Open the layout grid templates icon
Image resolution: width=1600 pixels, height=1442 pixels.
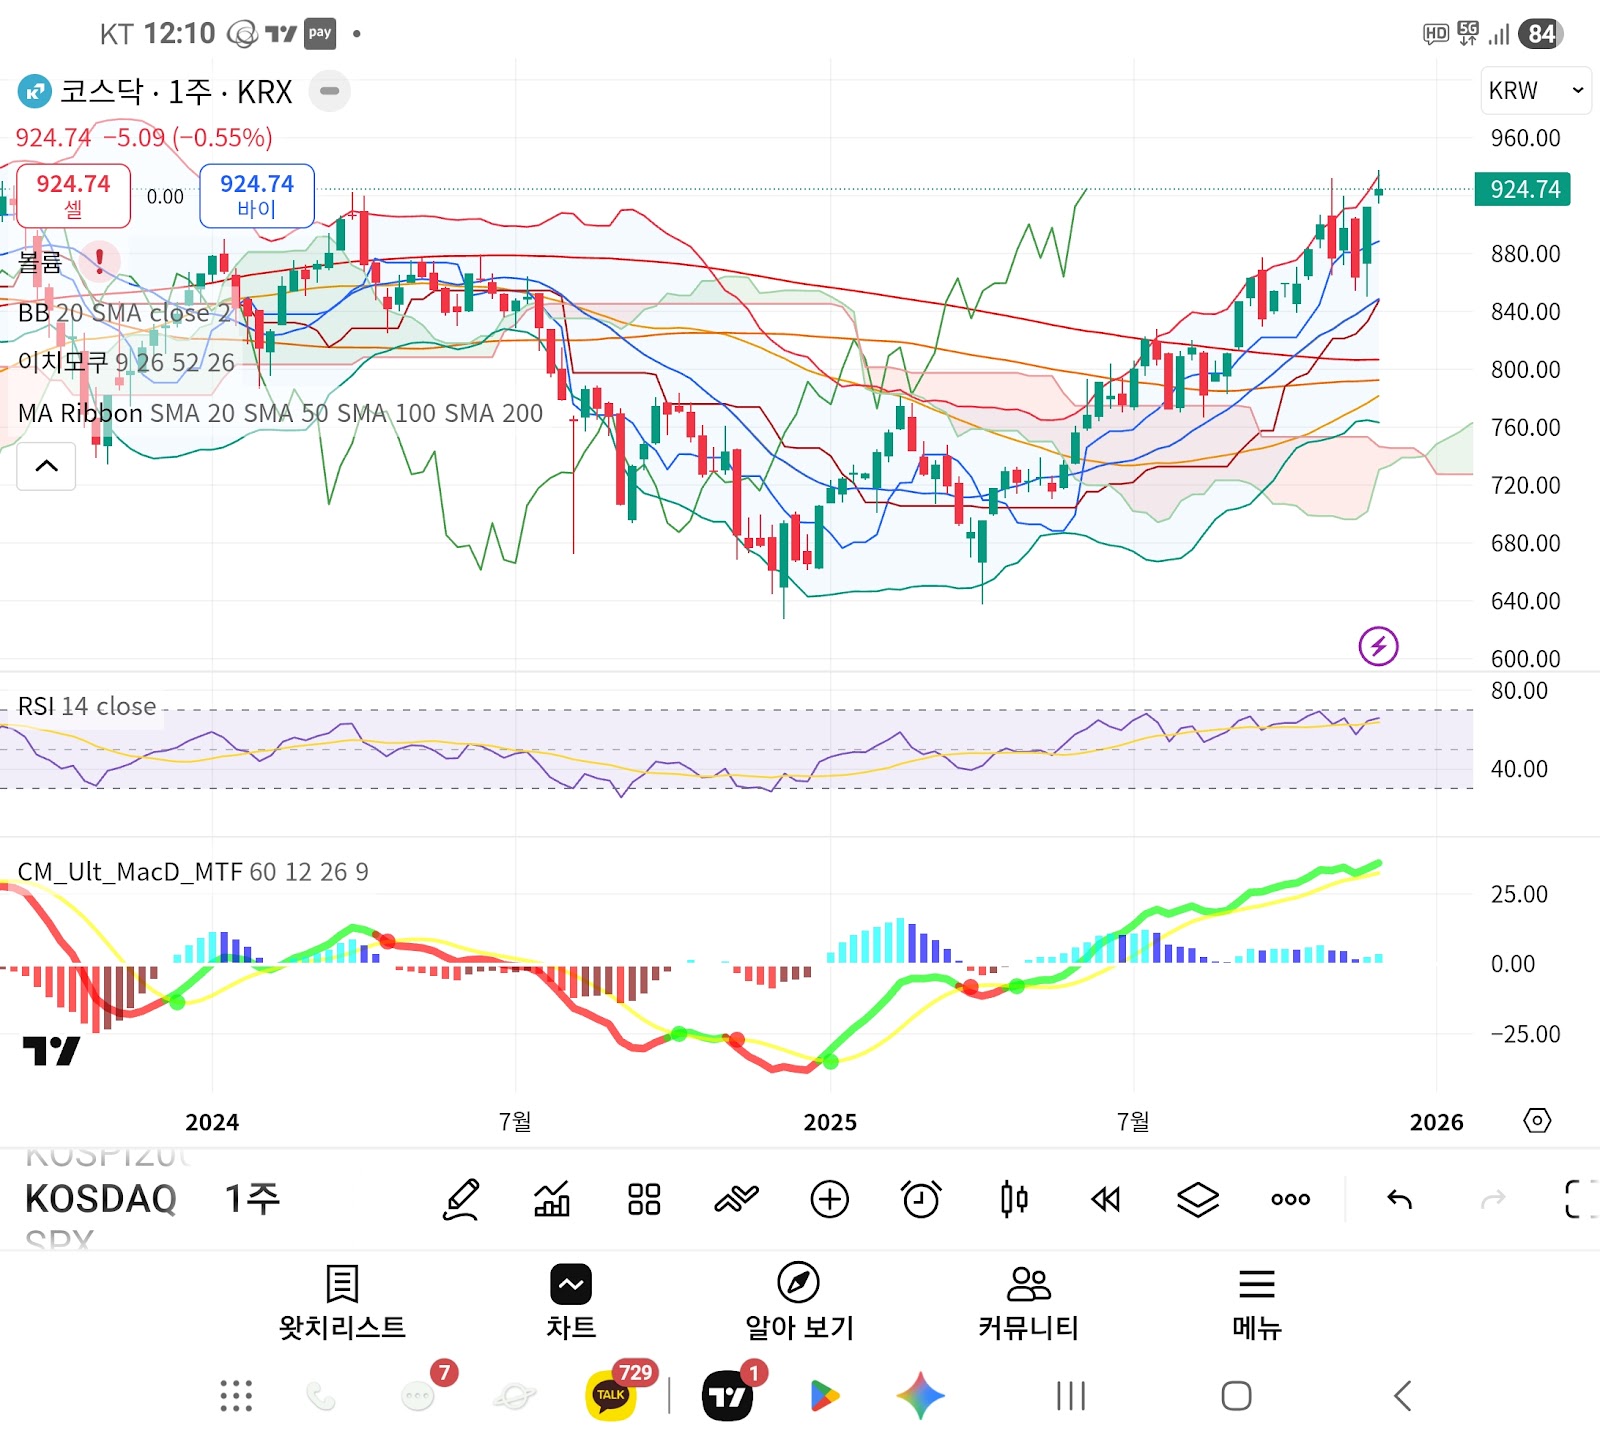644,1199
